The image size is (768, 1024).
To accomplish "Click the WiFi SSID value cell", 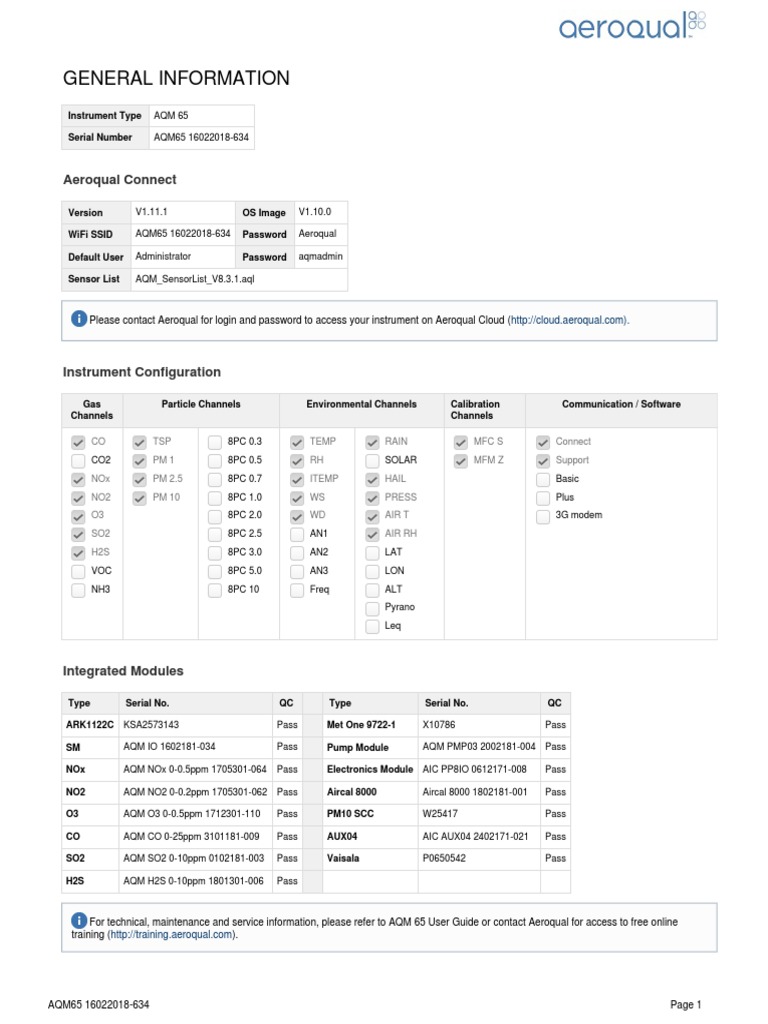I will pos(183,234).
